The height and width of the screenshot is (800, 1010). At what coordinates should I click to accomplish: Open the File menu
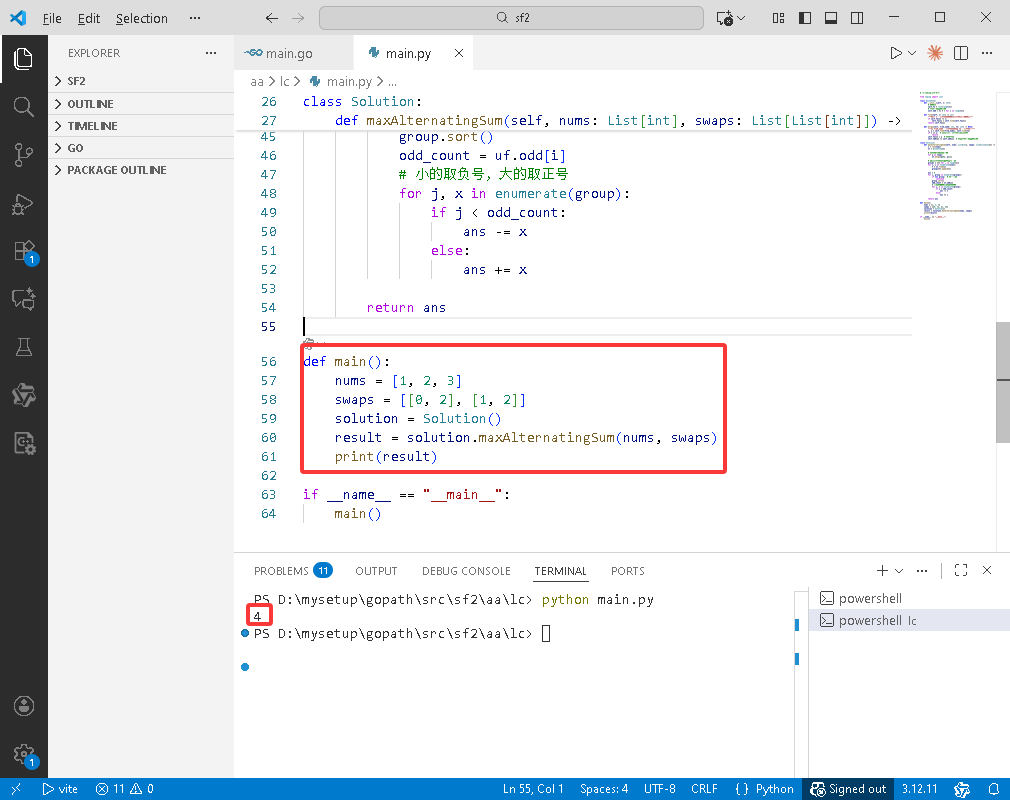[x=52, y=18]
